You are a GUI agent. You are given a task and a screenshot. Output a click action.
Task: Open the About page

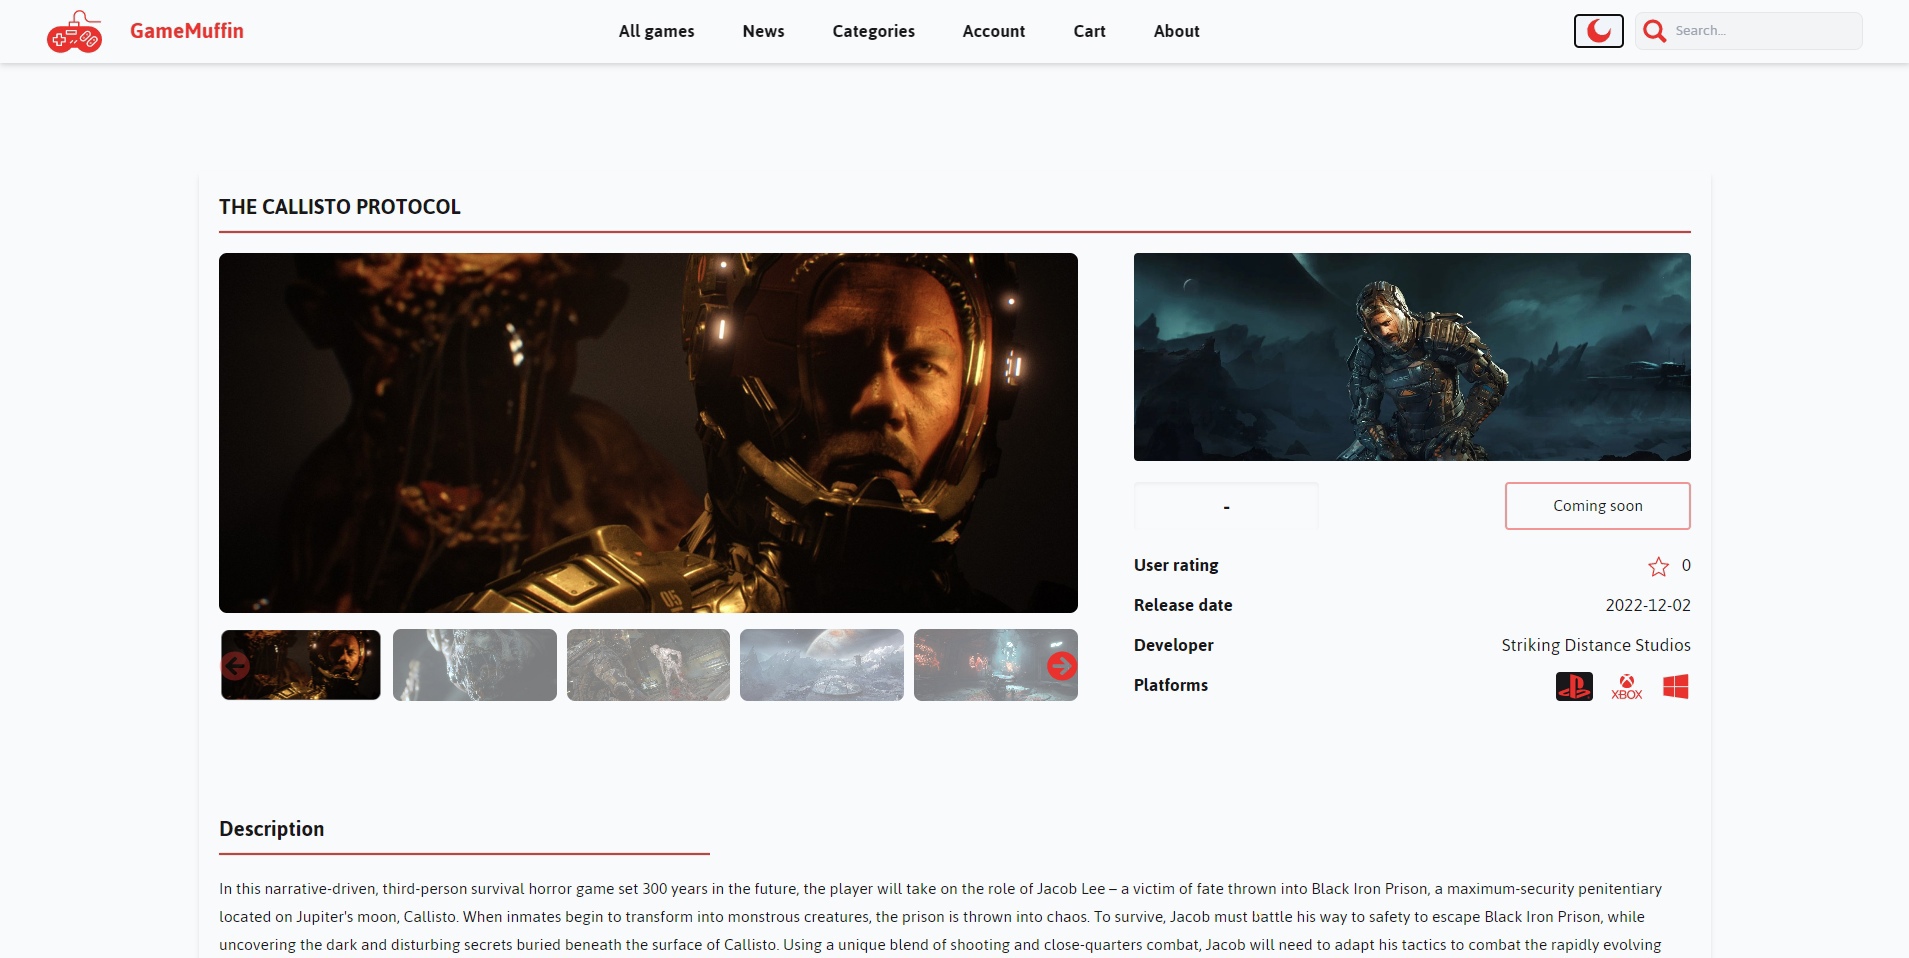[1176, 31]
